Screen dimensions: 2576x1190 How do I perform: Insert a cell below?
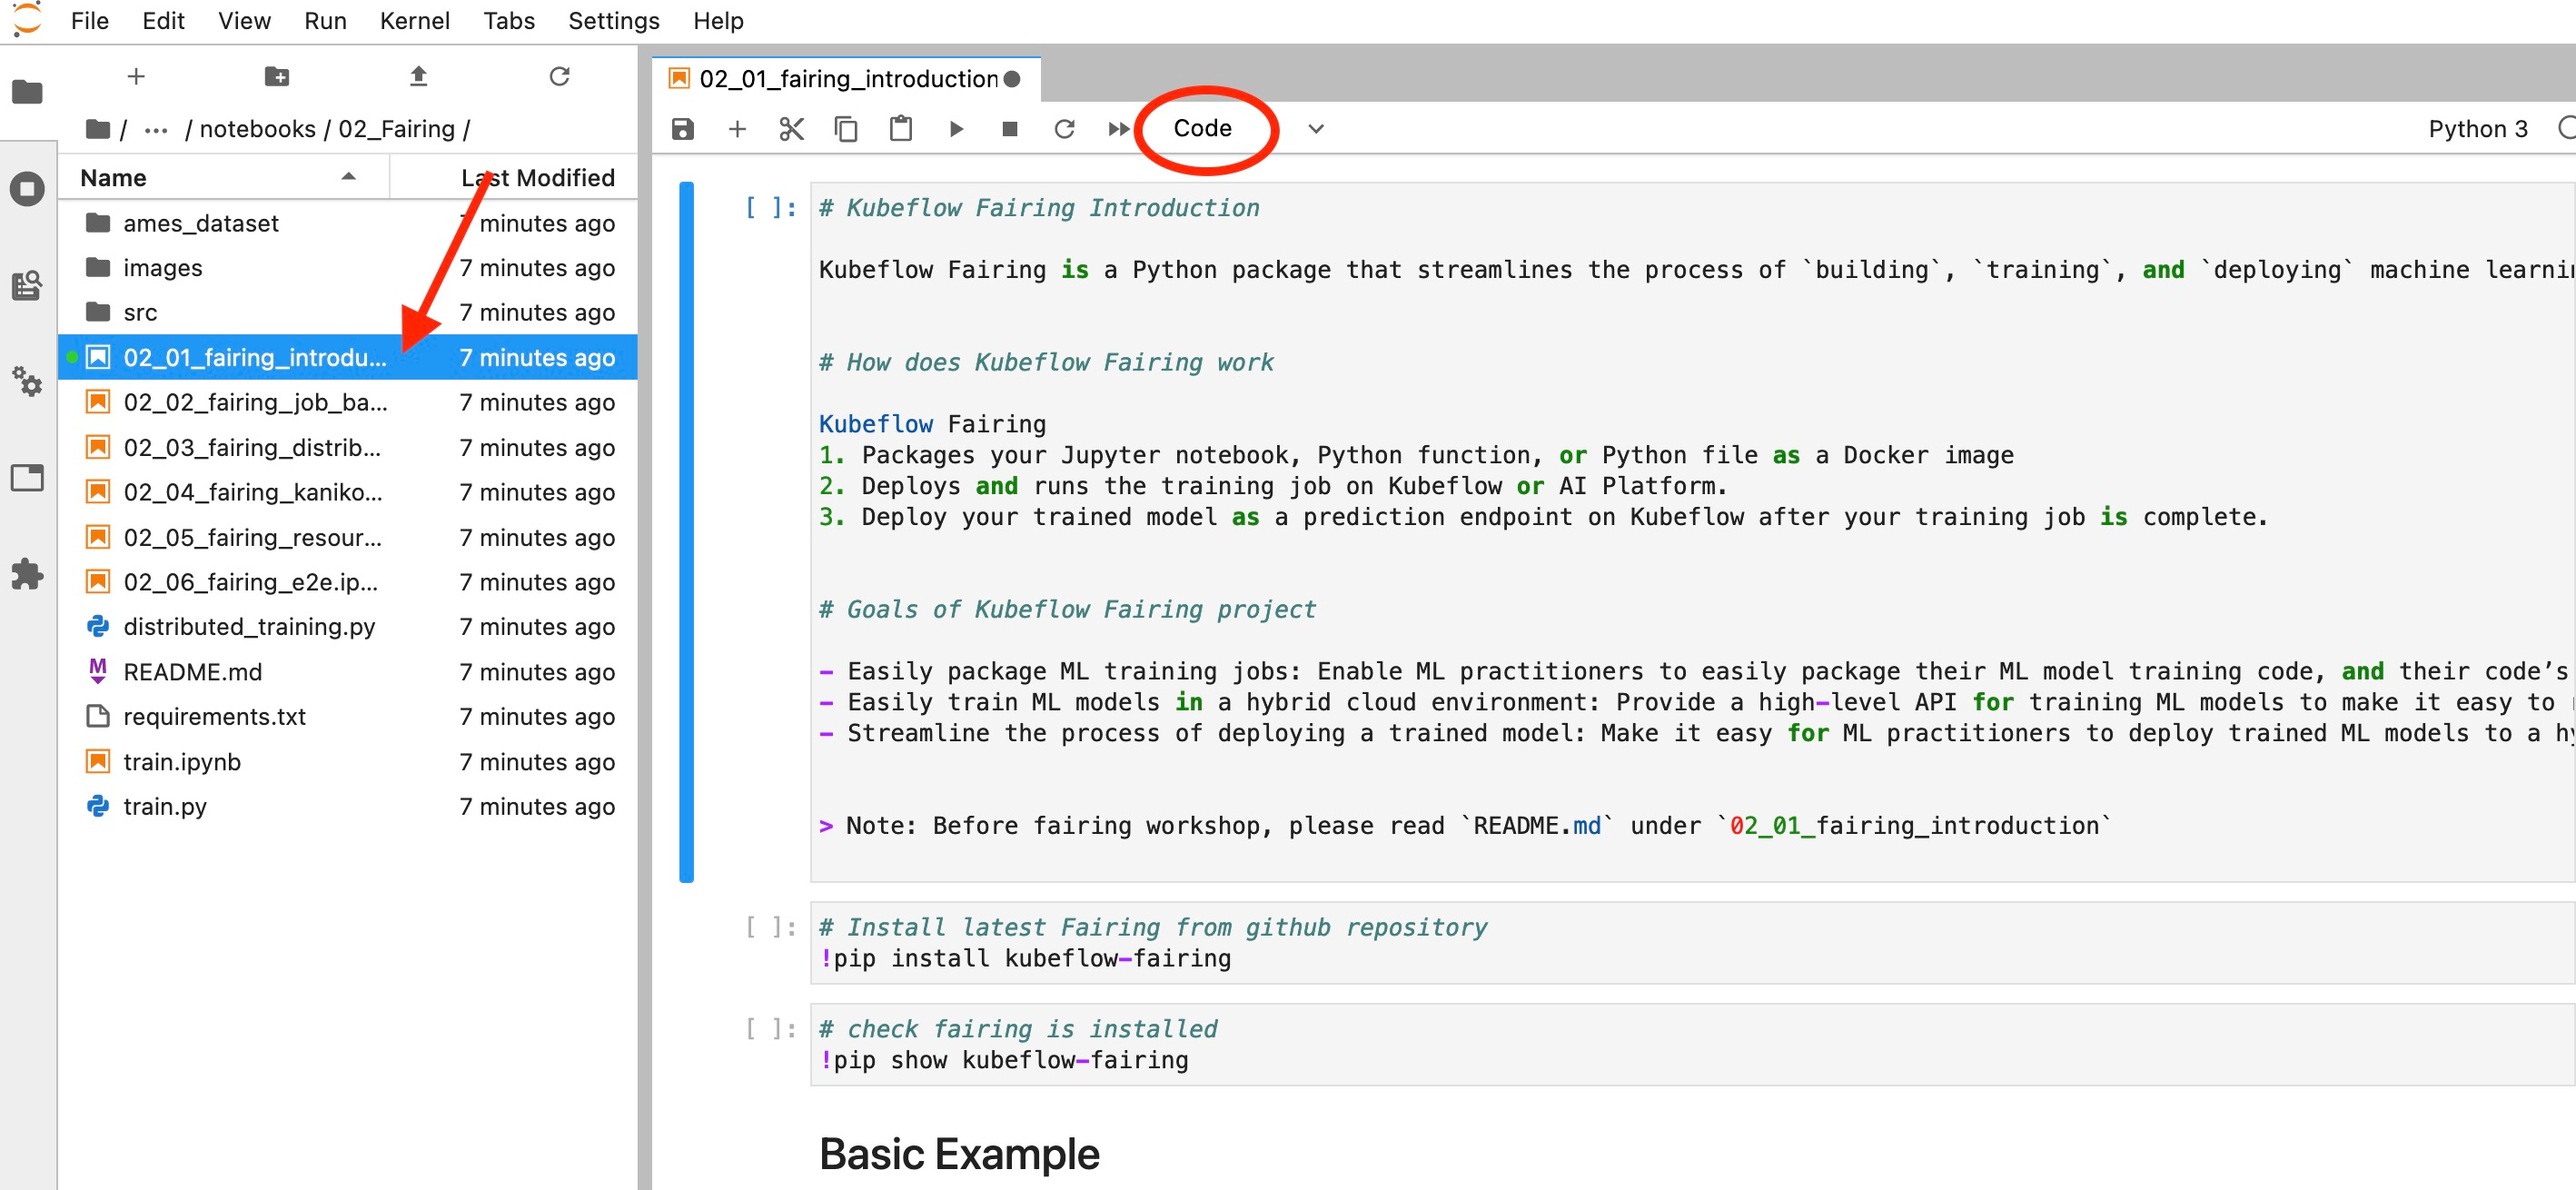click(x=737, y=129)
